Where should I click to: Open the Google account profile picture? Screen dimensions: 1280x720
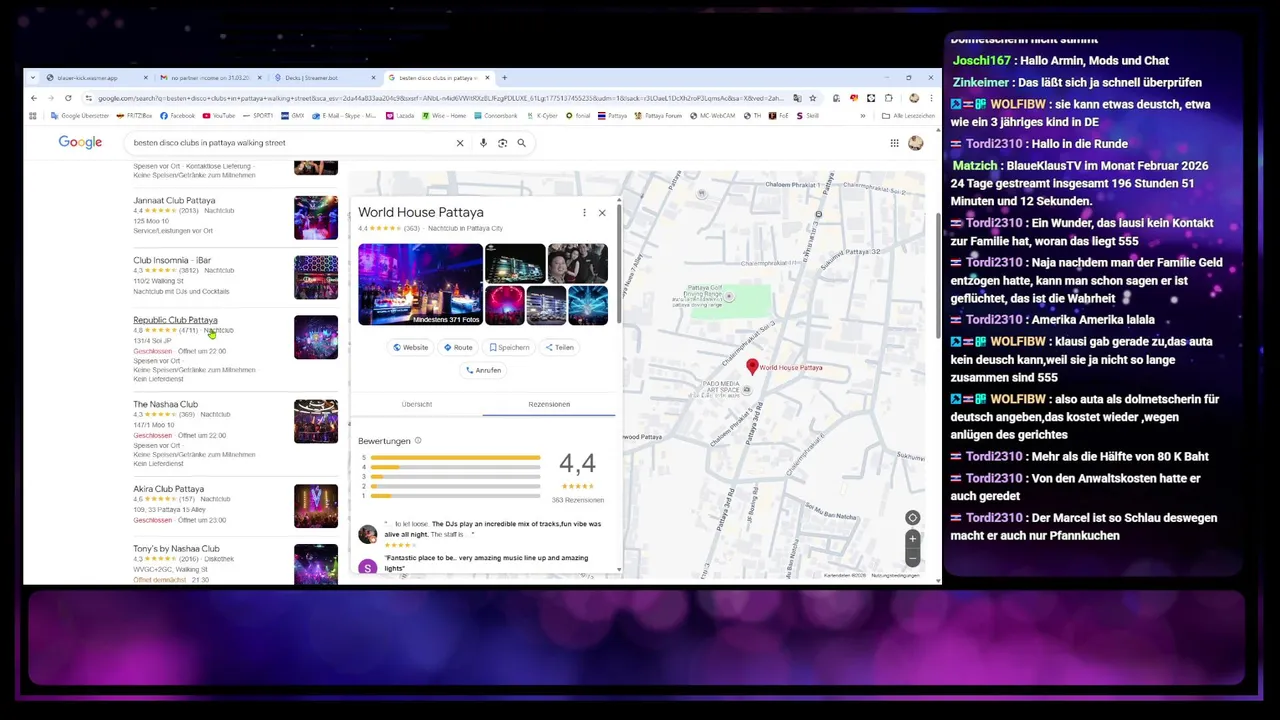click(916, 143)
